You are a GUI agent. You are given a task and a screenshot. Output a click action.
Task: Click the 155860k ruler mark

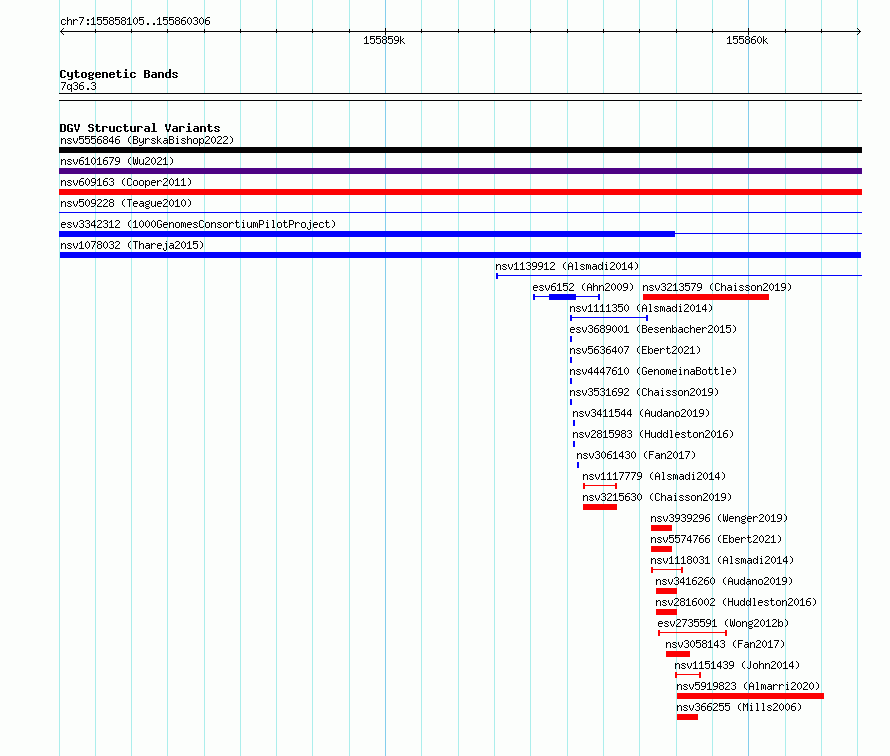[747, 40]
